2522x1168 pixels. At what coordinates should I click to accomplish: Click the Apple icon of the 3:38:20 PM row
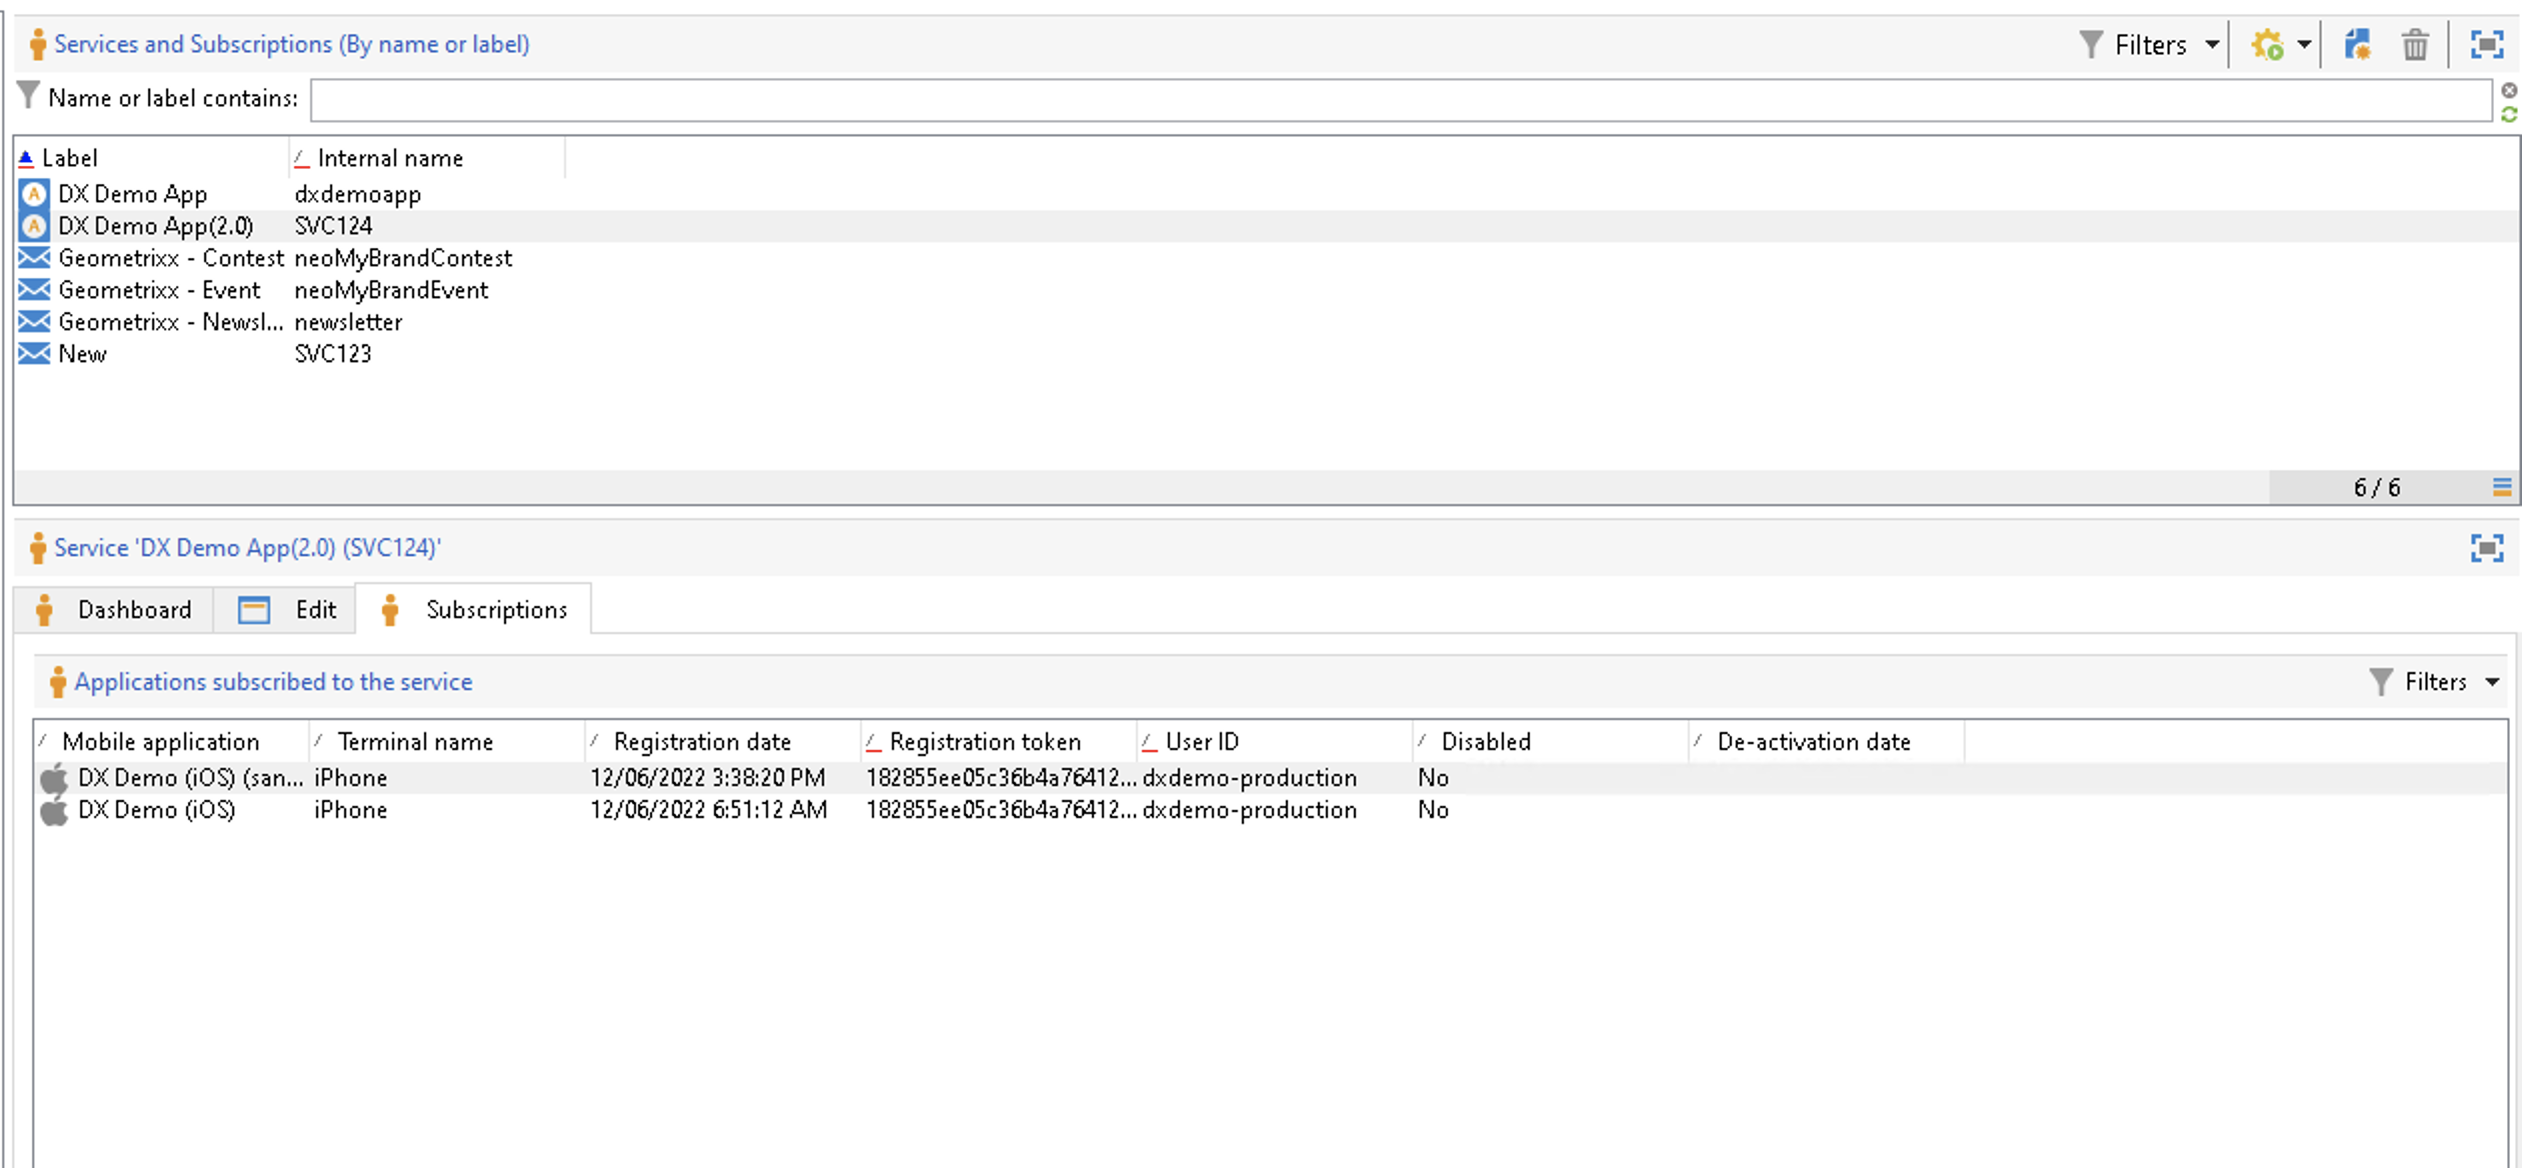55,778
